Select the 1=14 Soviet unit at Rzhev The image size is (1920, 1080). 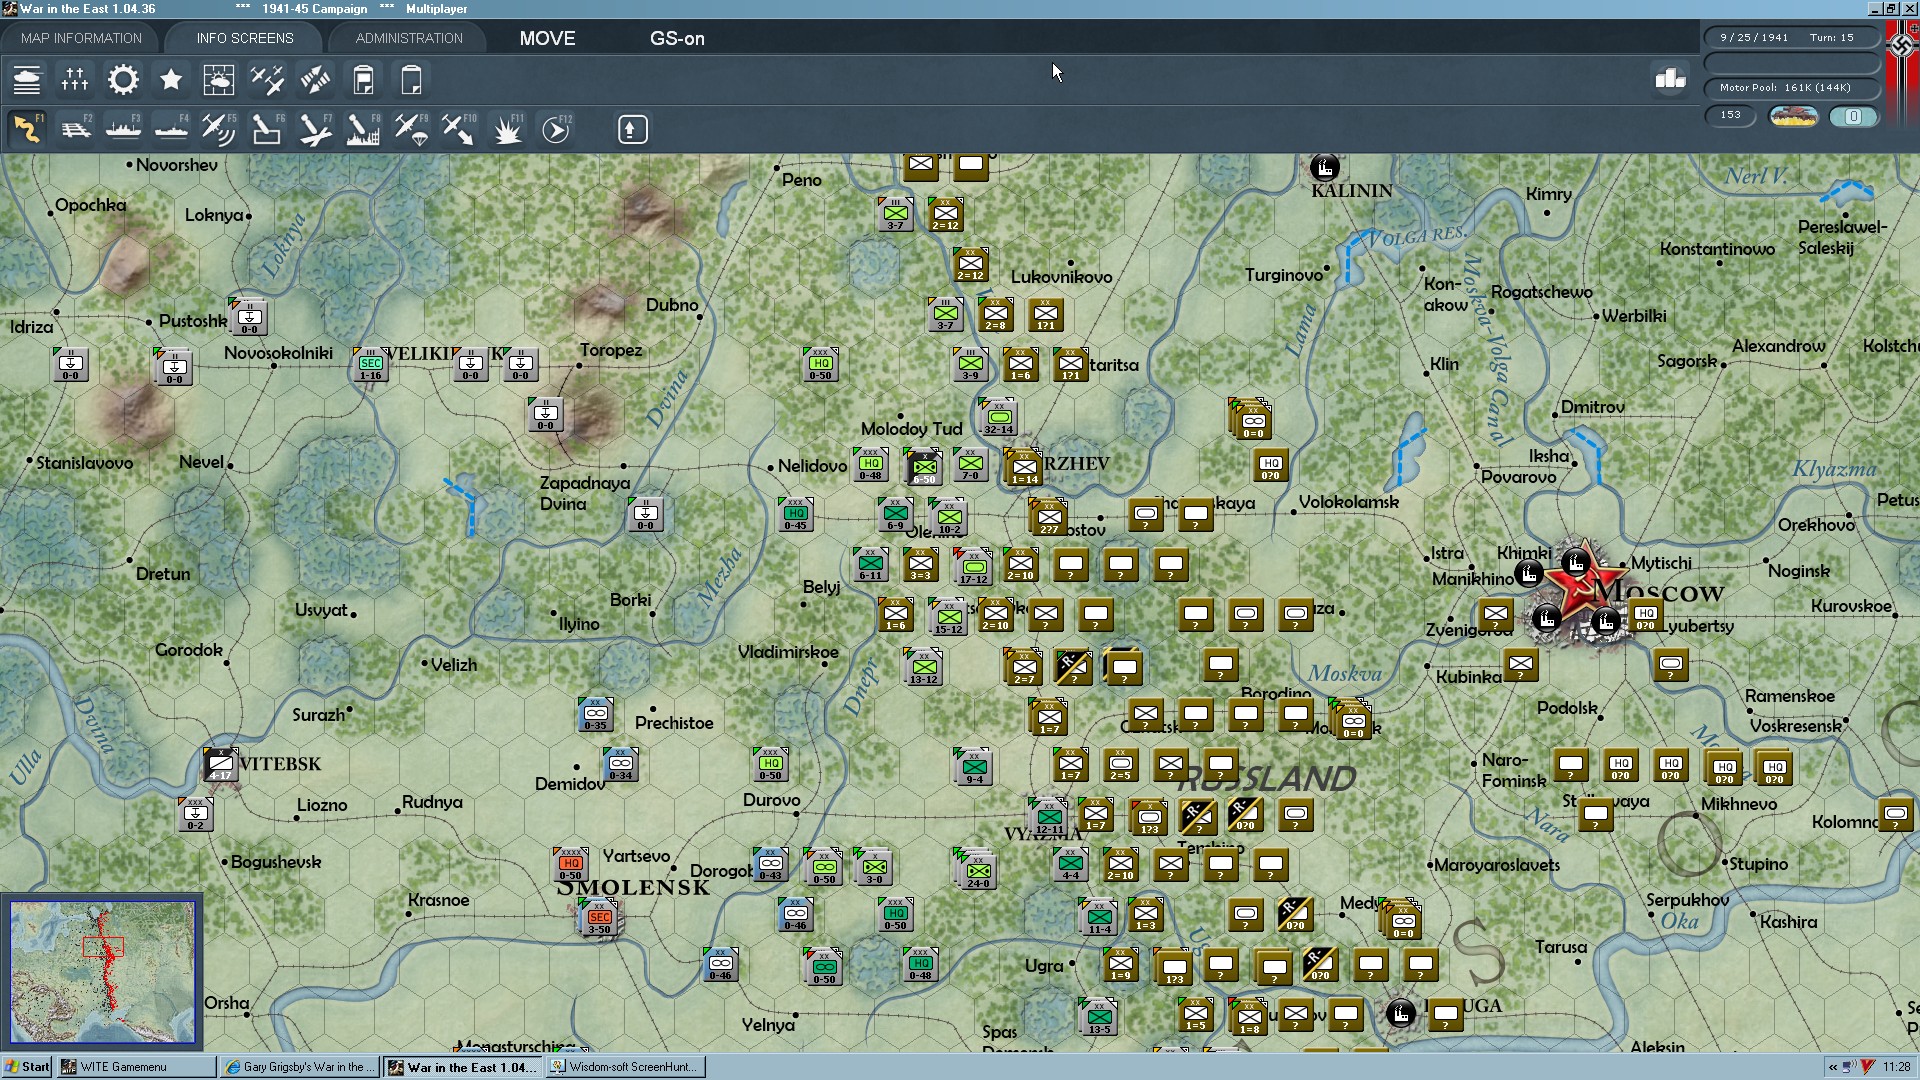1024,468
